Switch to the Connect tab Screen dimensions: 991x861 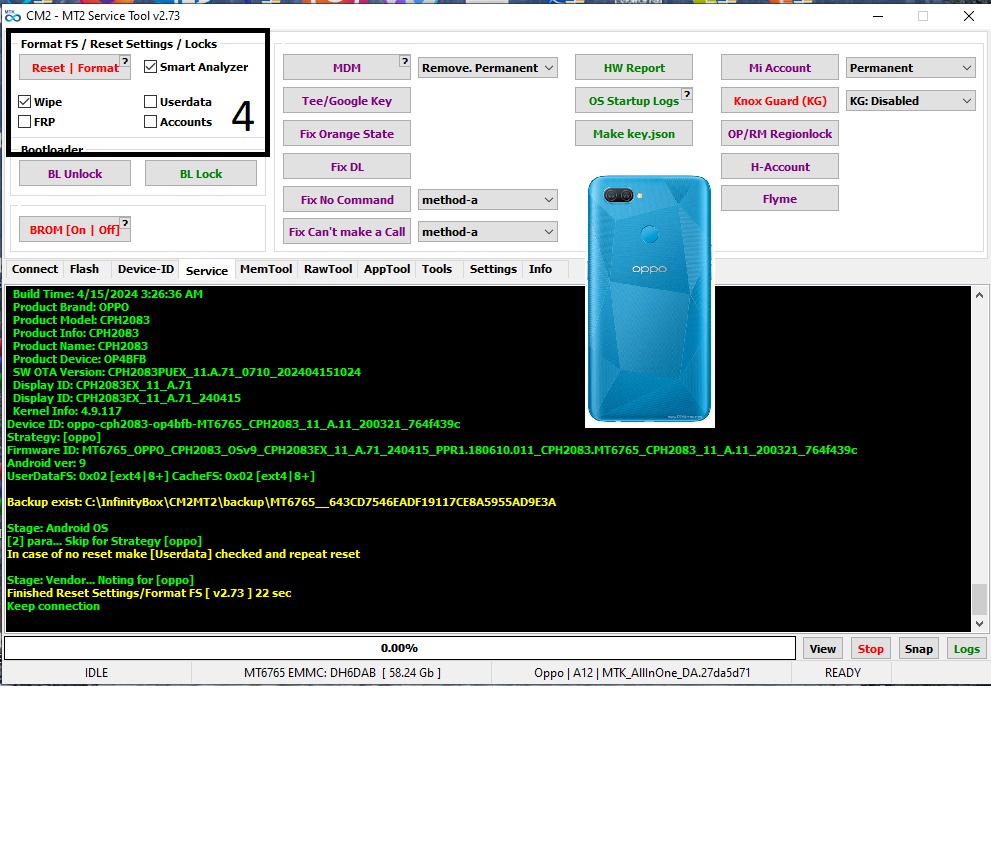point(35,269)
